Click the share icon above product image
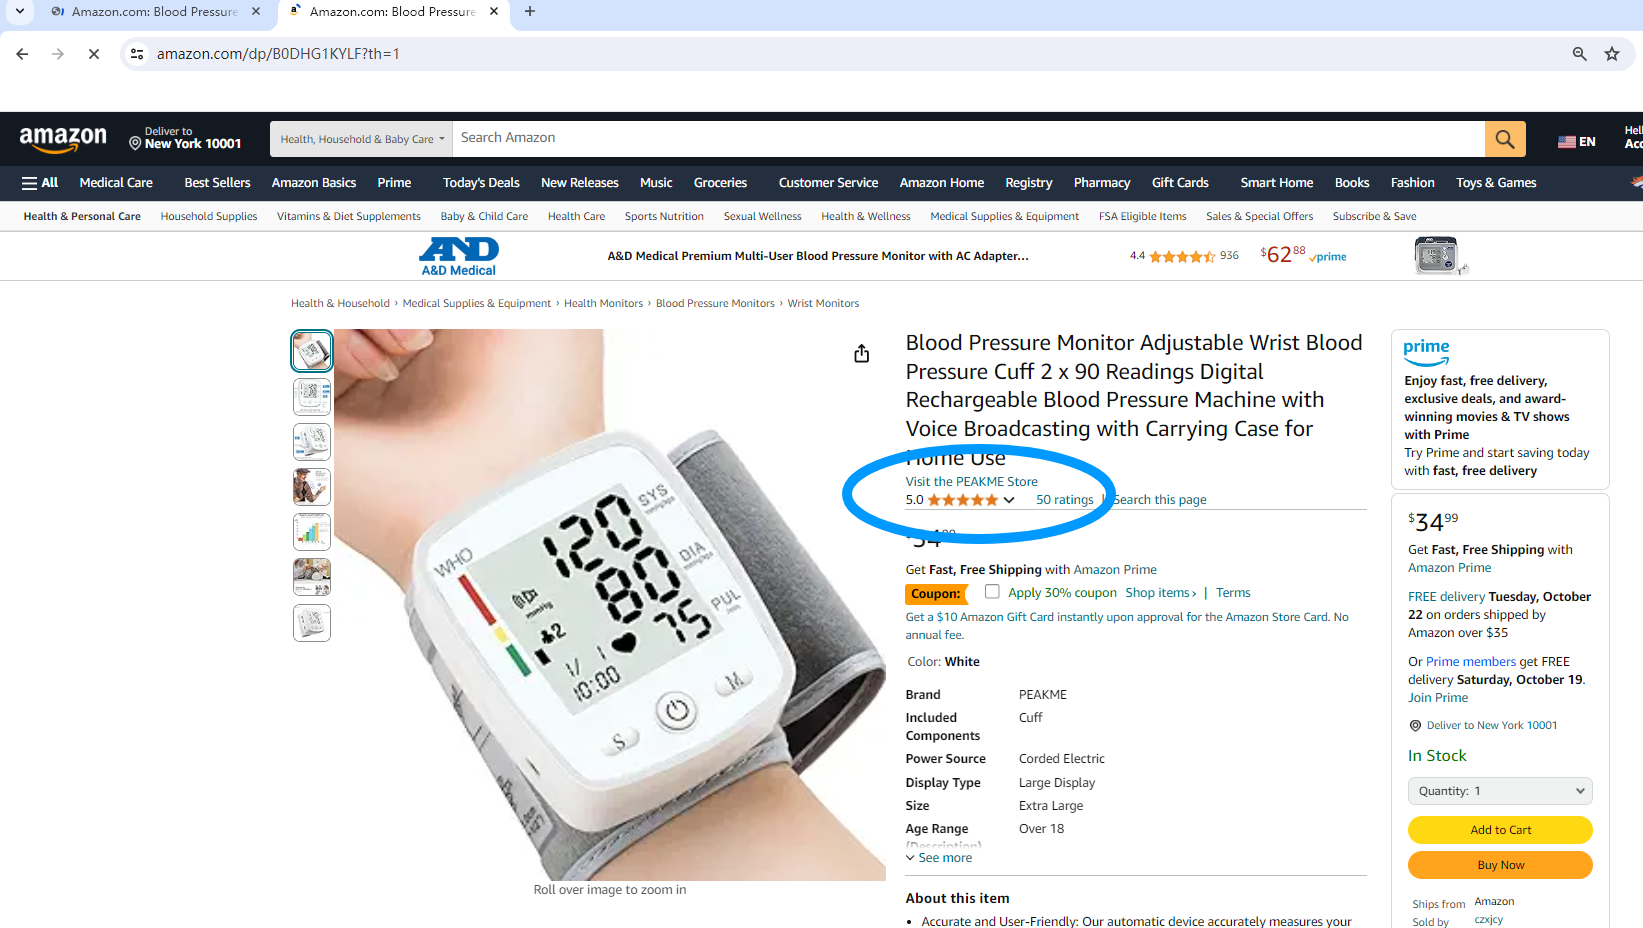 pos(861,354)
